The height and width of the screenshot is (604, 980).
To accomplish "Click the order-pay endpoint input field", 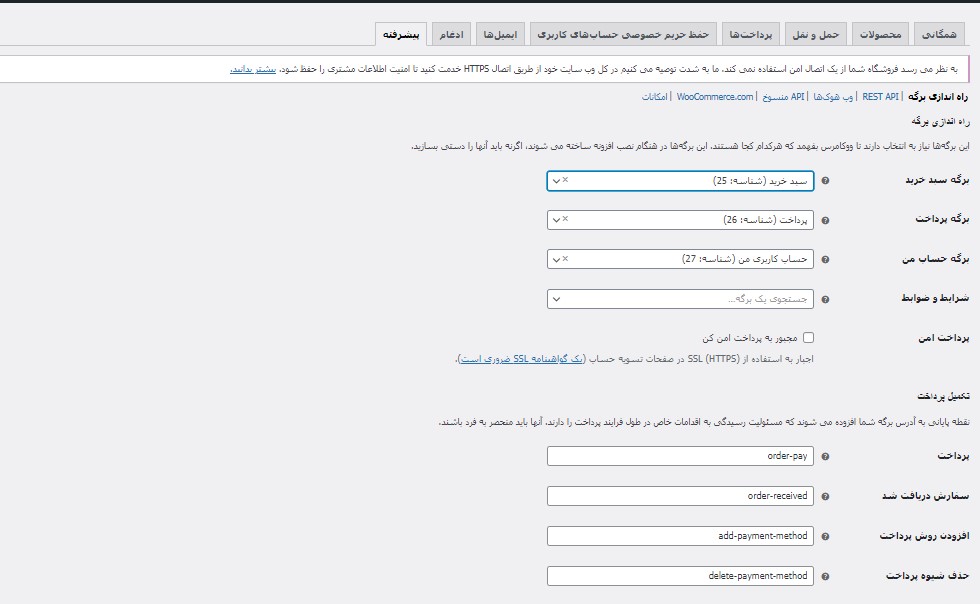I will point(680,456).
